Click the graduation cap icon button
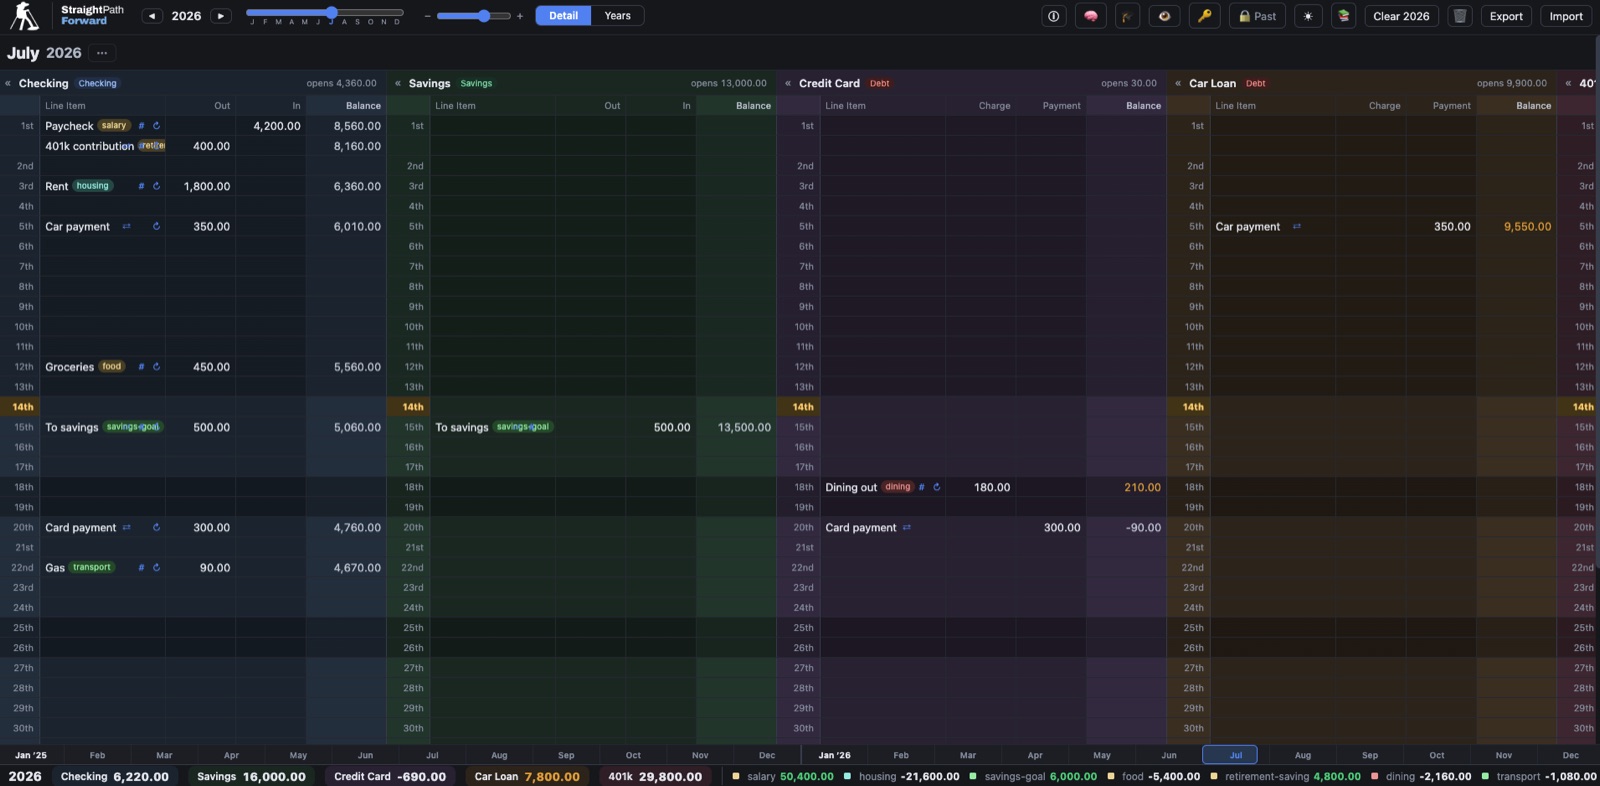 click(x=1127, y=16)
